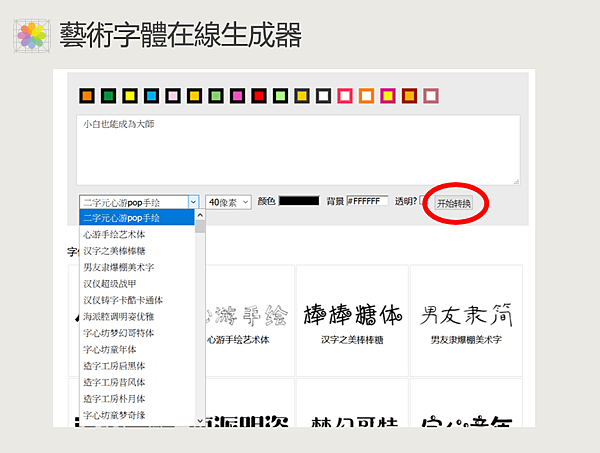Choose 海派腔调明姿优雅 in the dropdown list
Screen dimensions: 600x453
pyautogui.click(x=137, y=316)
